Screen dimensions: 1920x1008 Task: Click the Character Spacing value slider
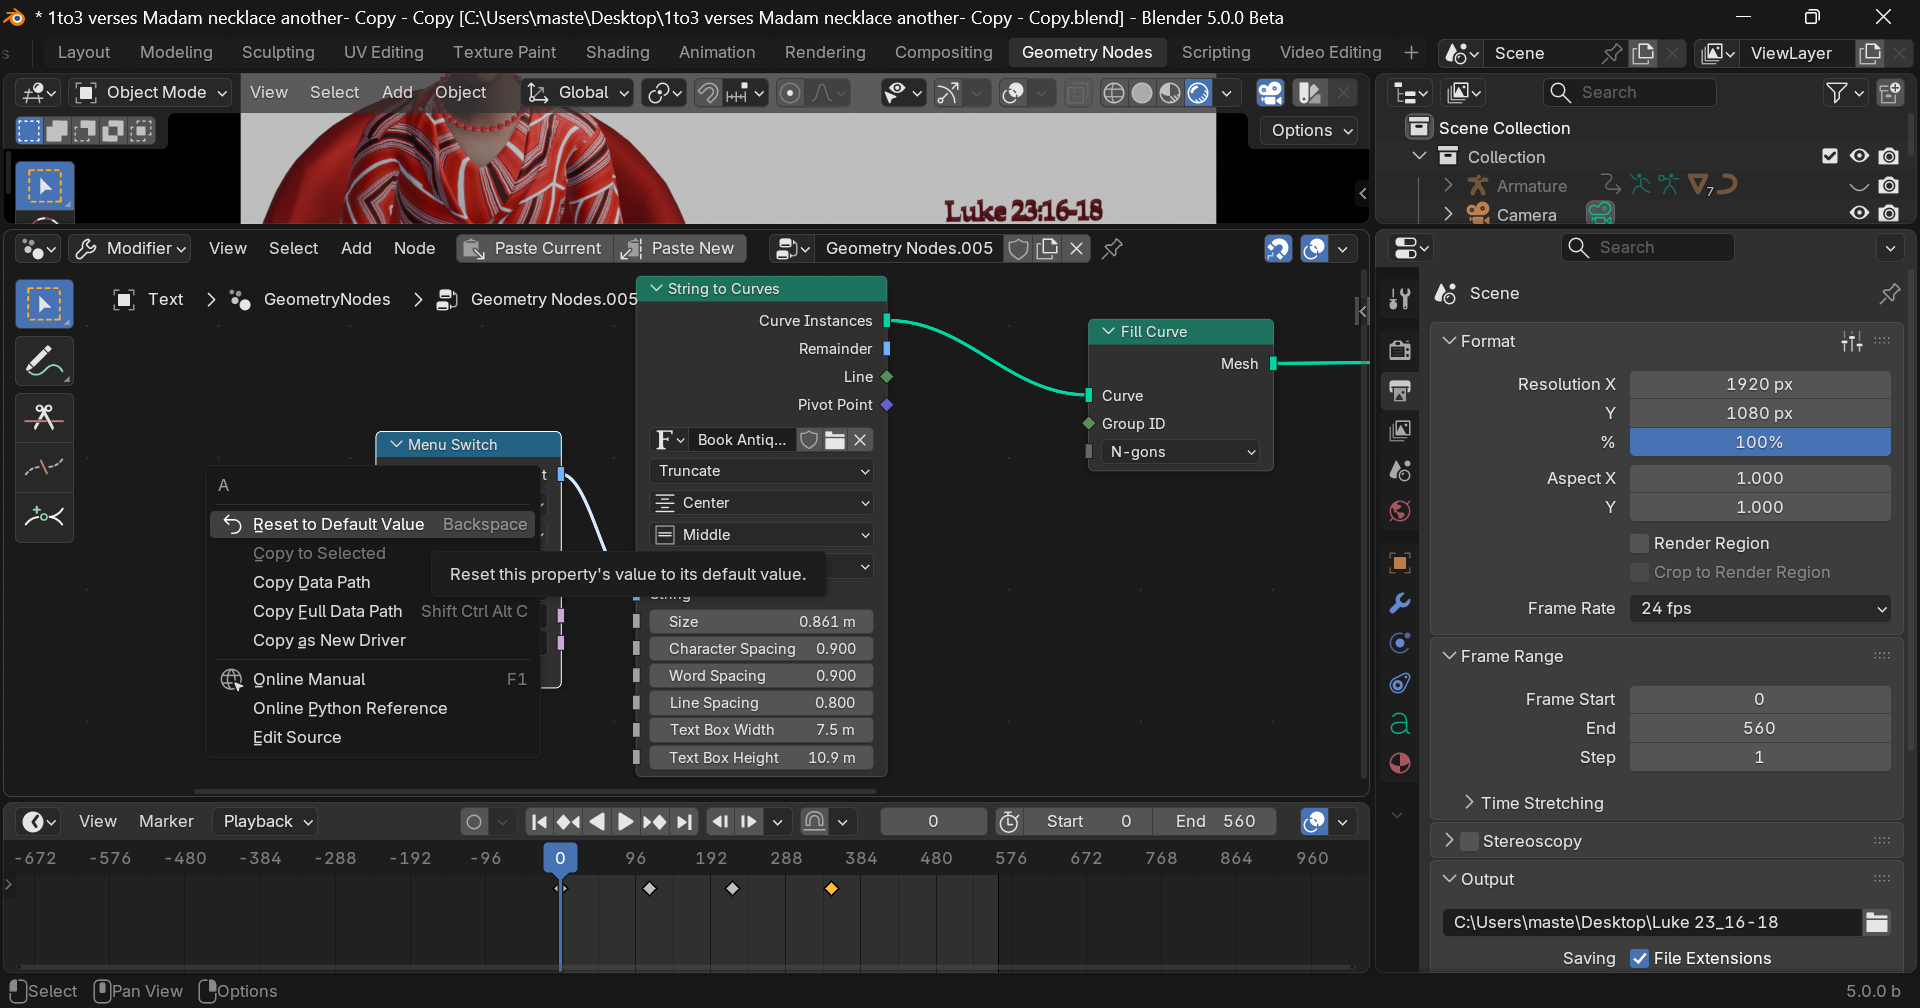(761, 648)
